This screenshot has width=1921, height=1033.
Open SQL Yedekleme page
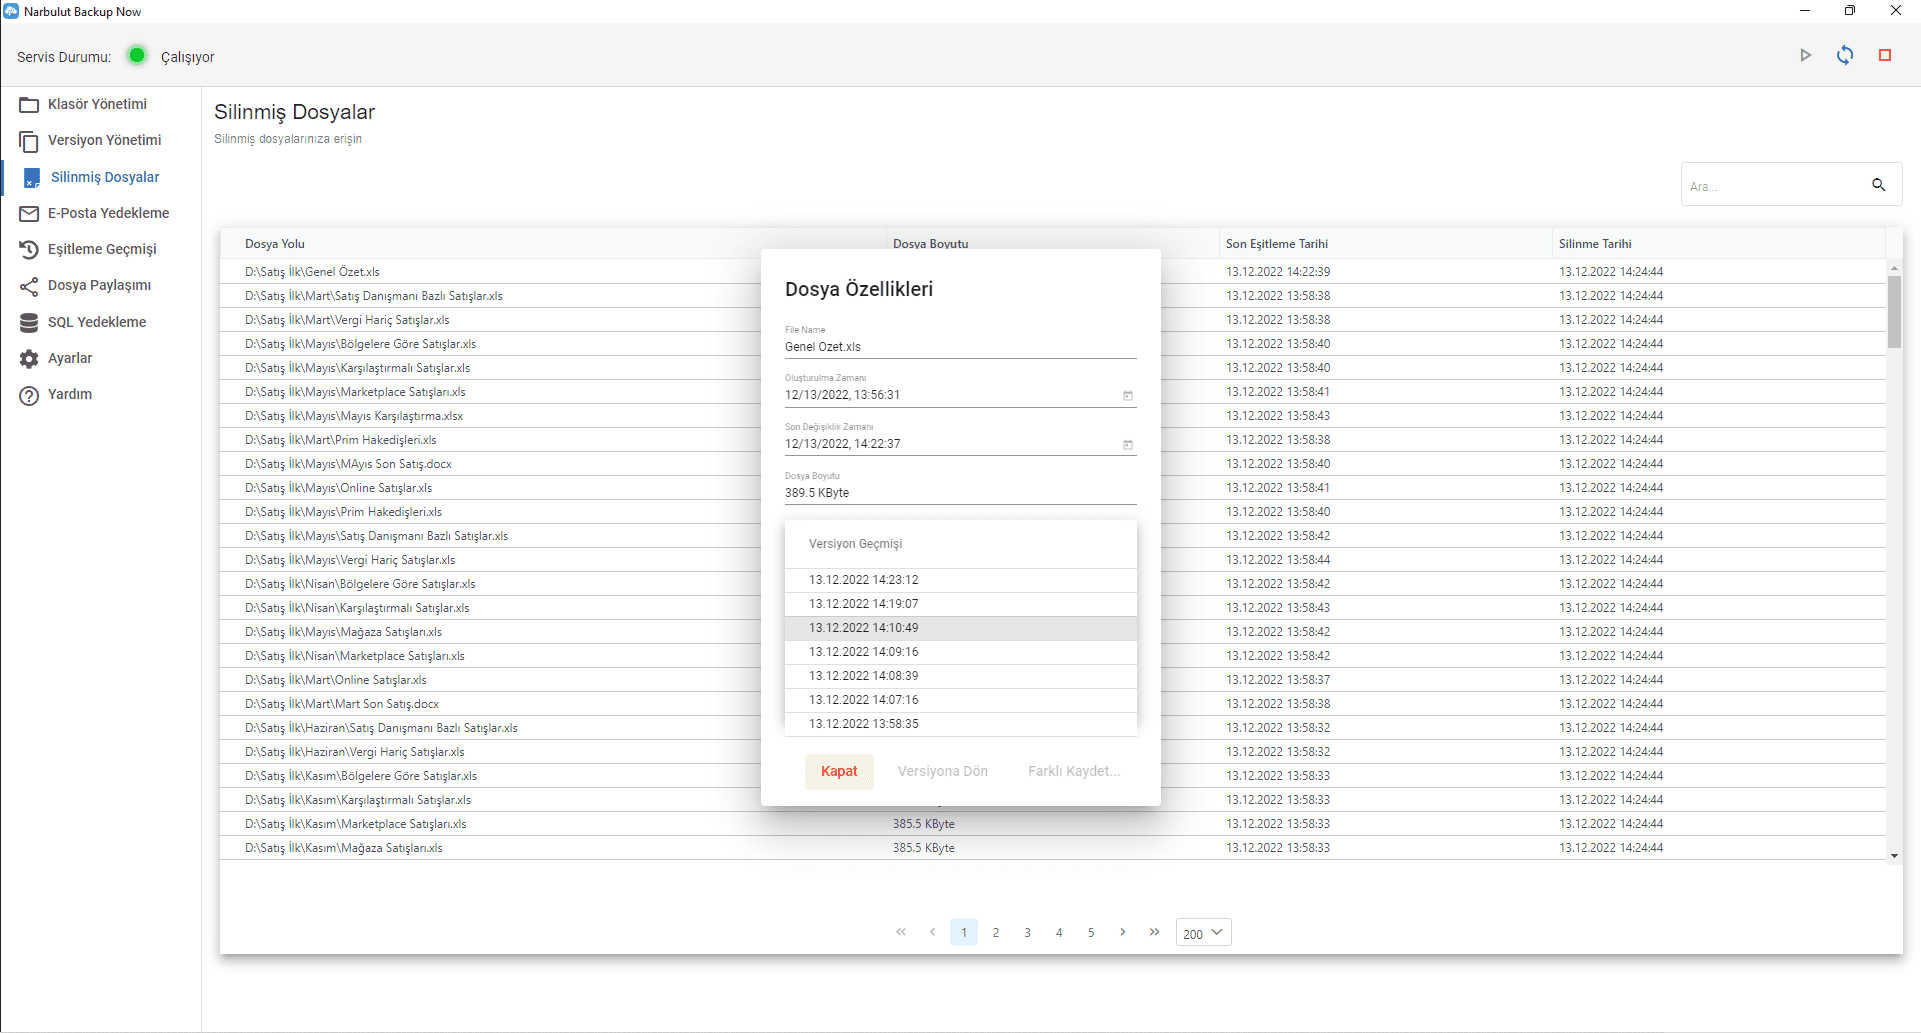pyautogui.click(x=97, y=322)
